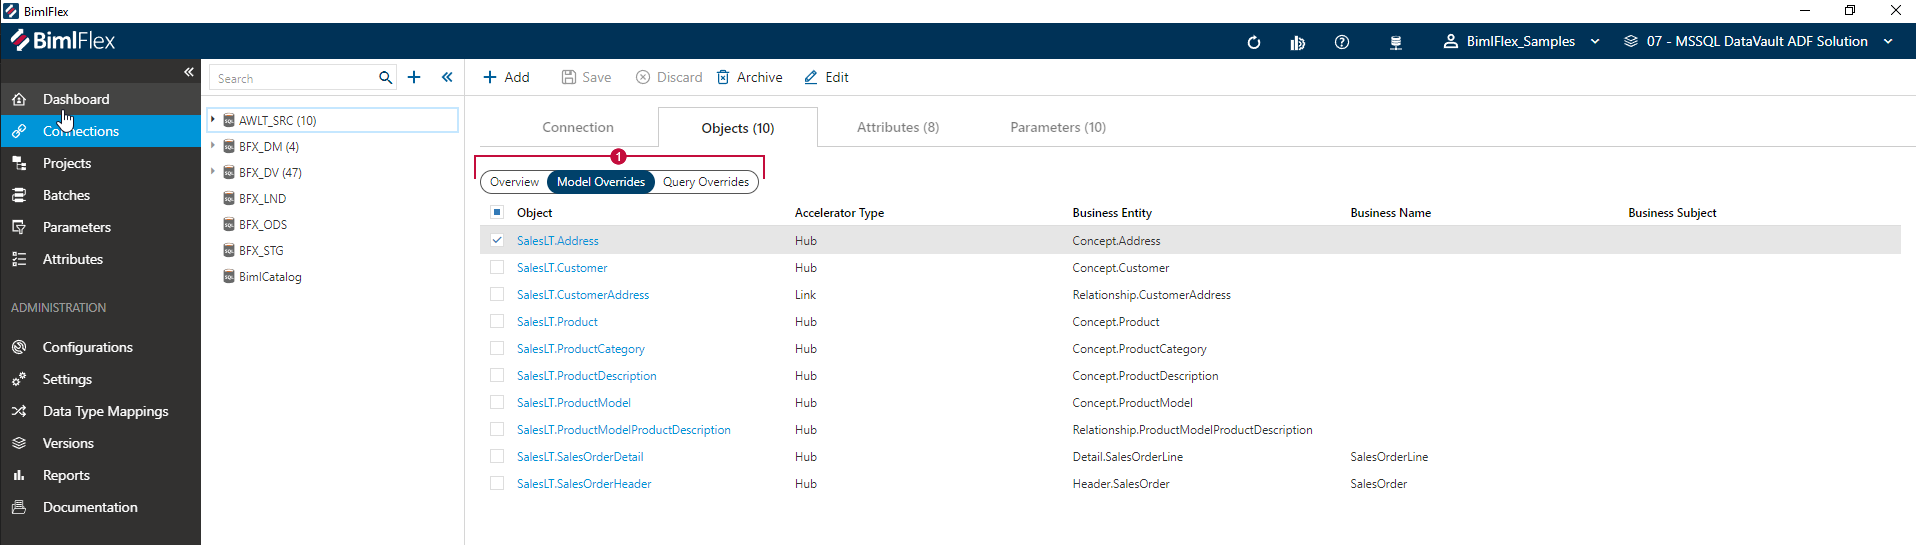The image size is (1916, 545).
Task: Expand the BFX_DV connection node
Action: click(213, 172)
